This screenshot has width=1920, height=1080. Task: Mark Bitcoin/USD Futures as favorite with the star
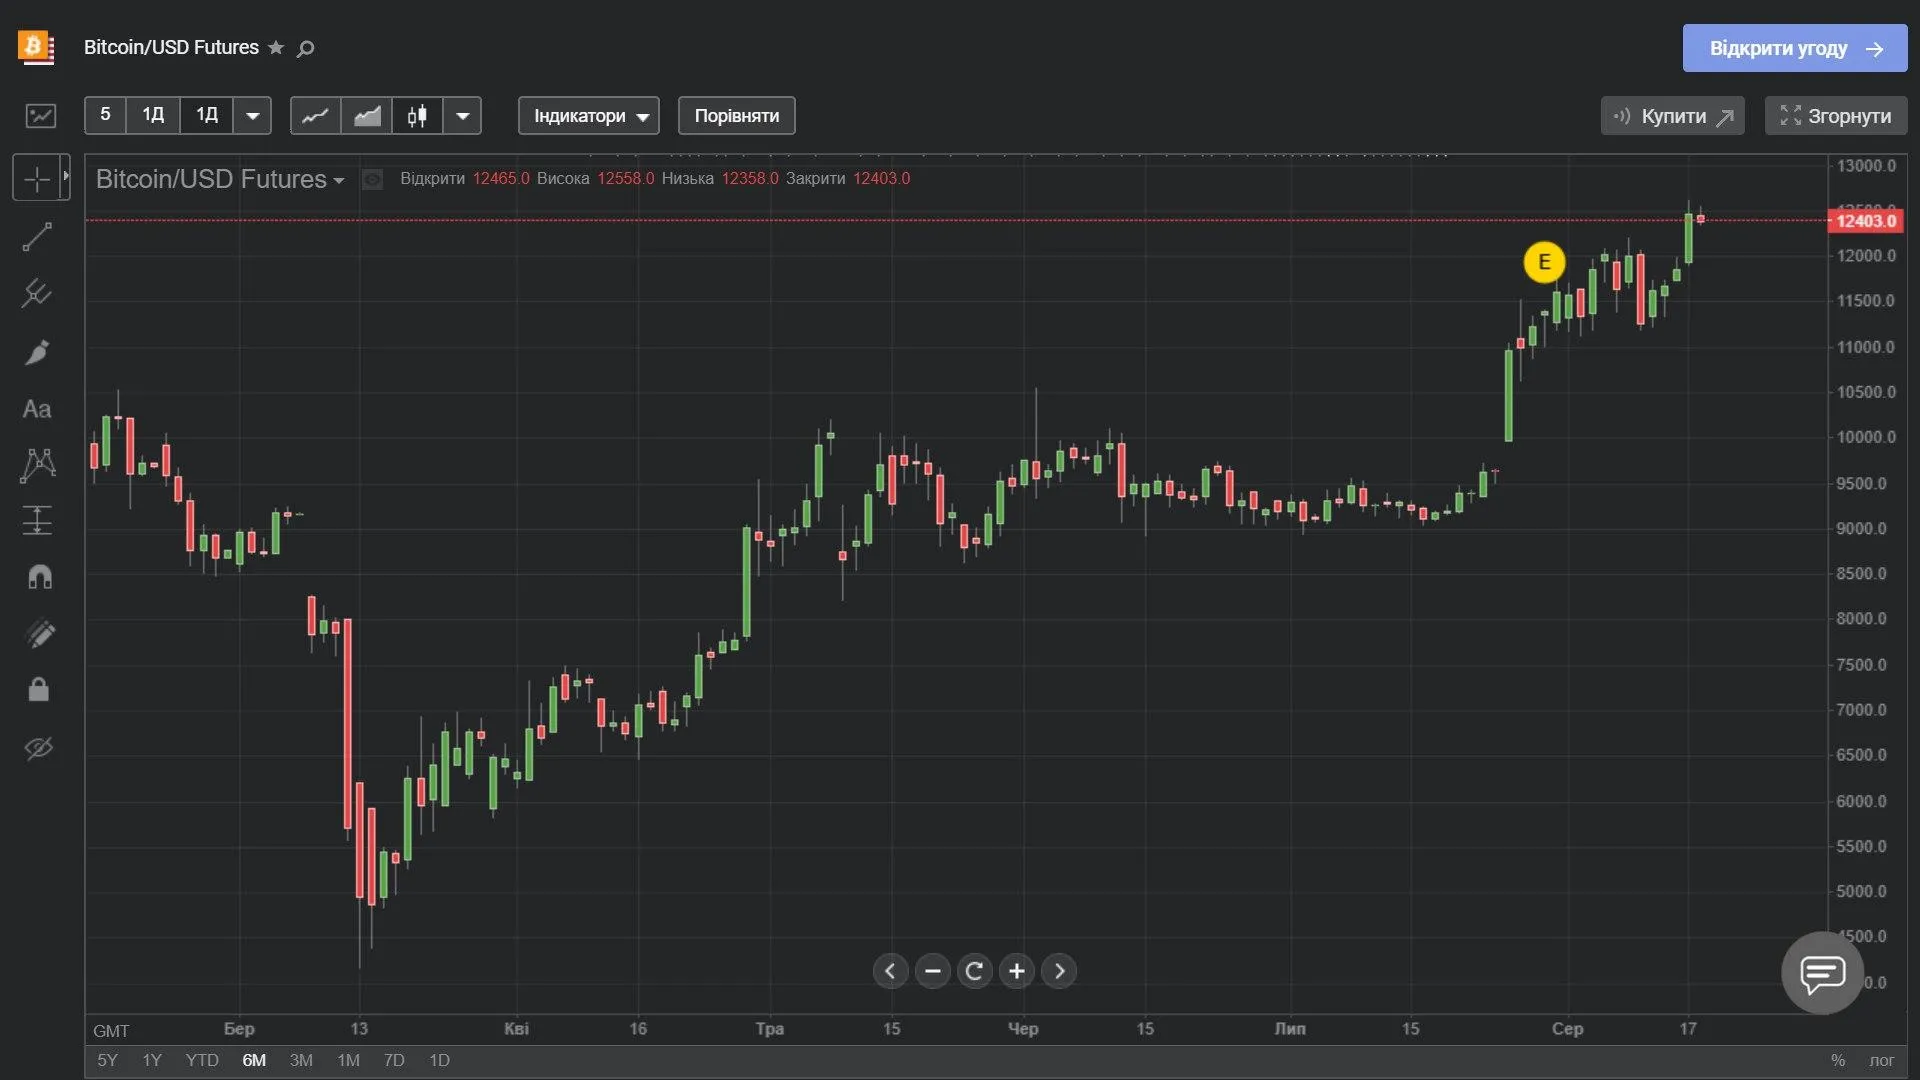pyautogui.click(x=276, y=48)
